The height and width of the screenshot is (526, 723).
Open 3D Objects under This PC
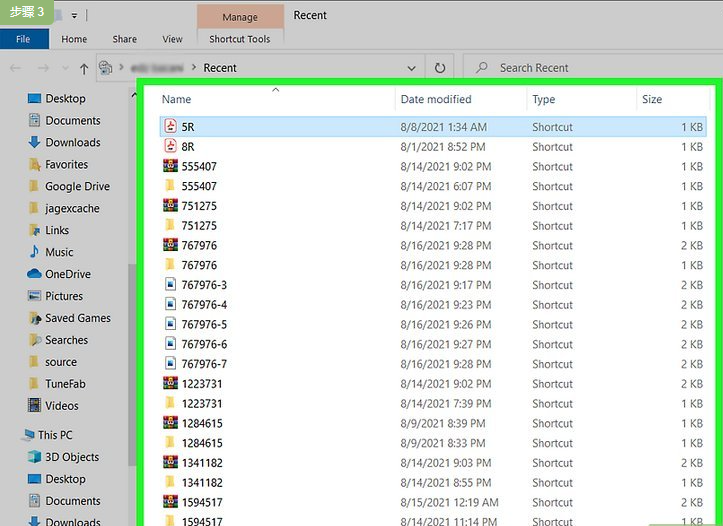coord(64,457)
